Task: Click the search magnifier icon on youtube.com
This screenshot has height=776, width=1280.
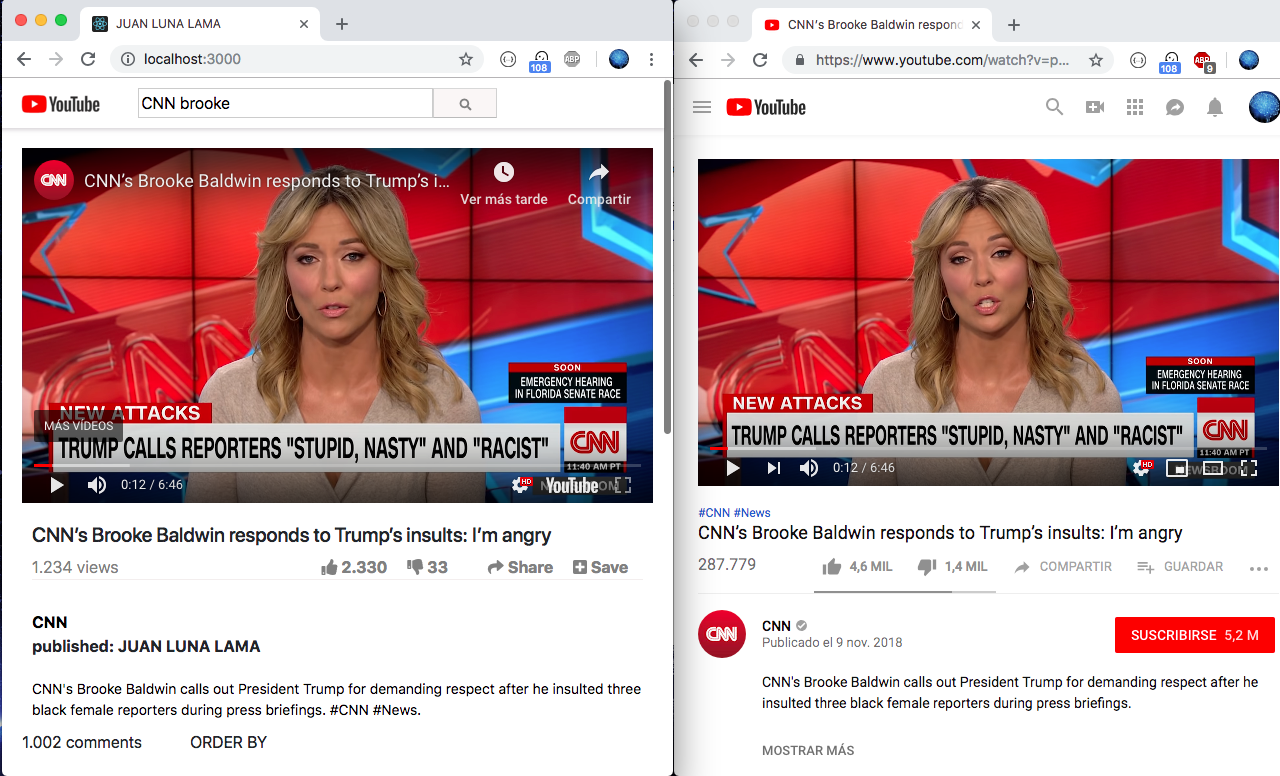Action: point(1054,107)
